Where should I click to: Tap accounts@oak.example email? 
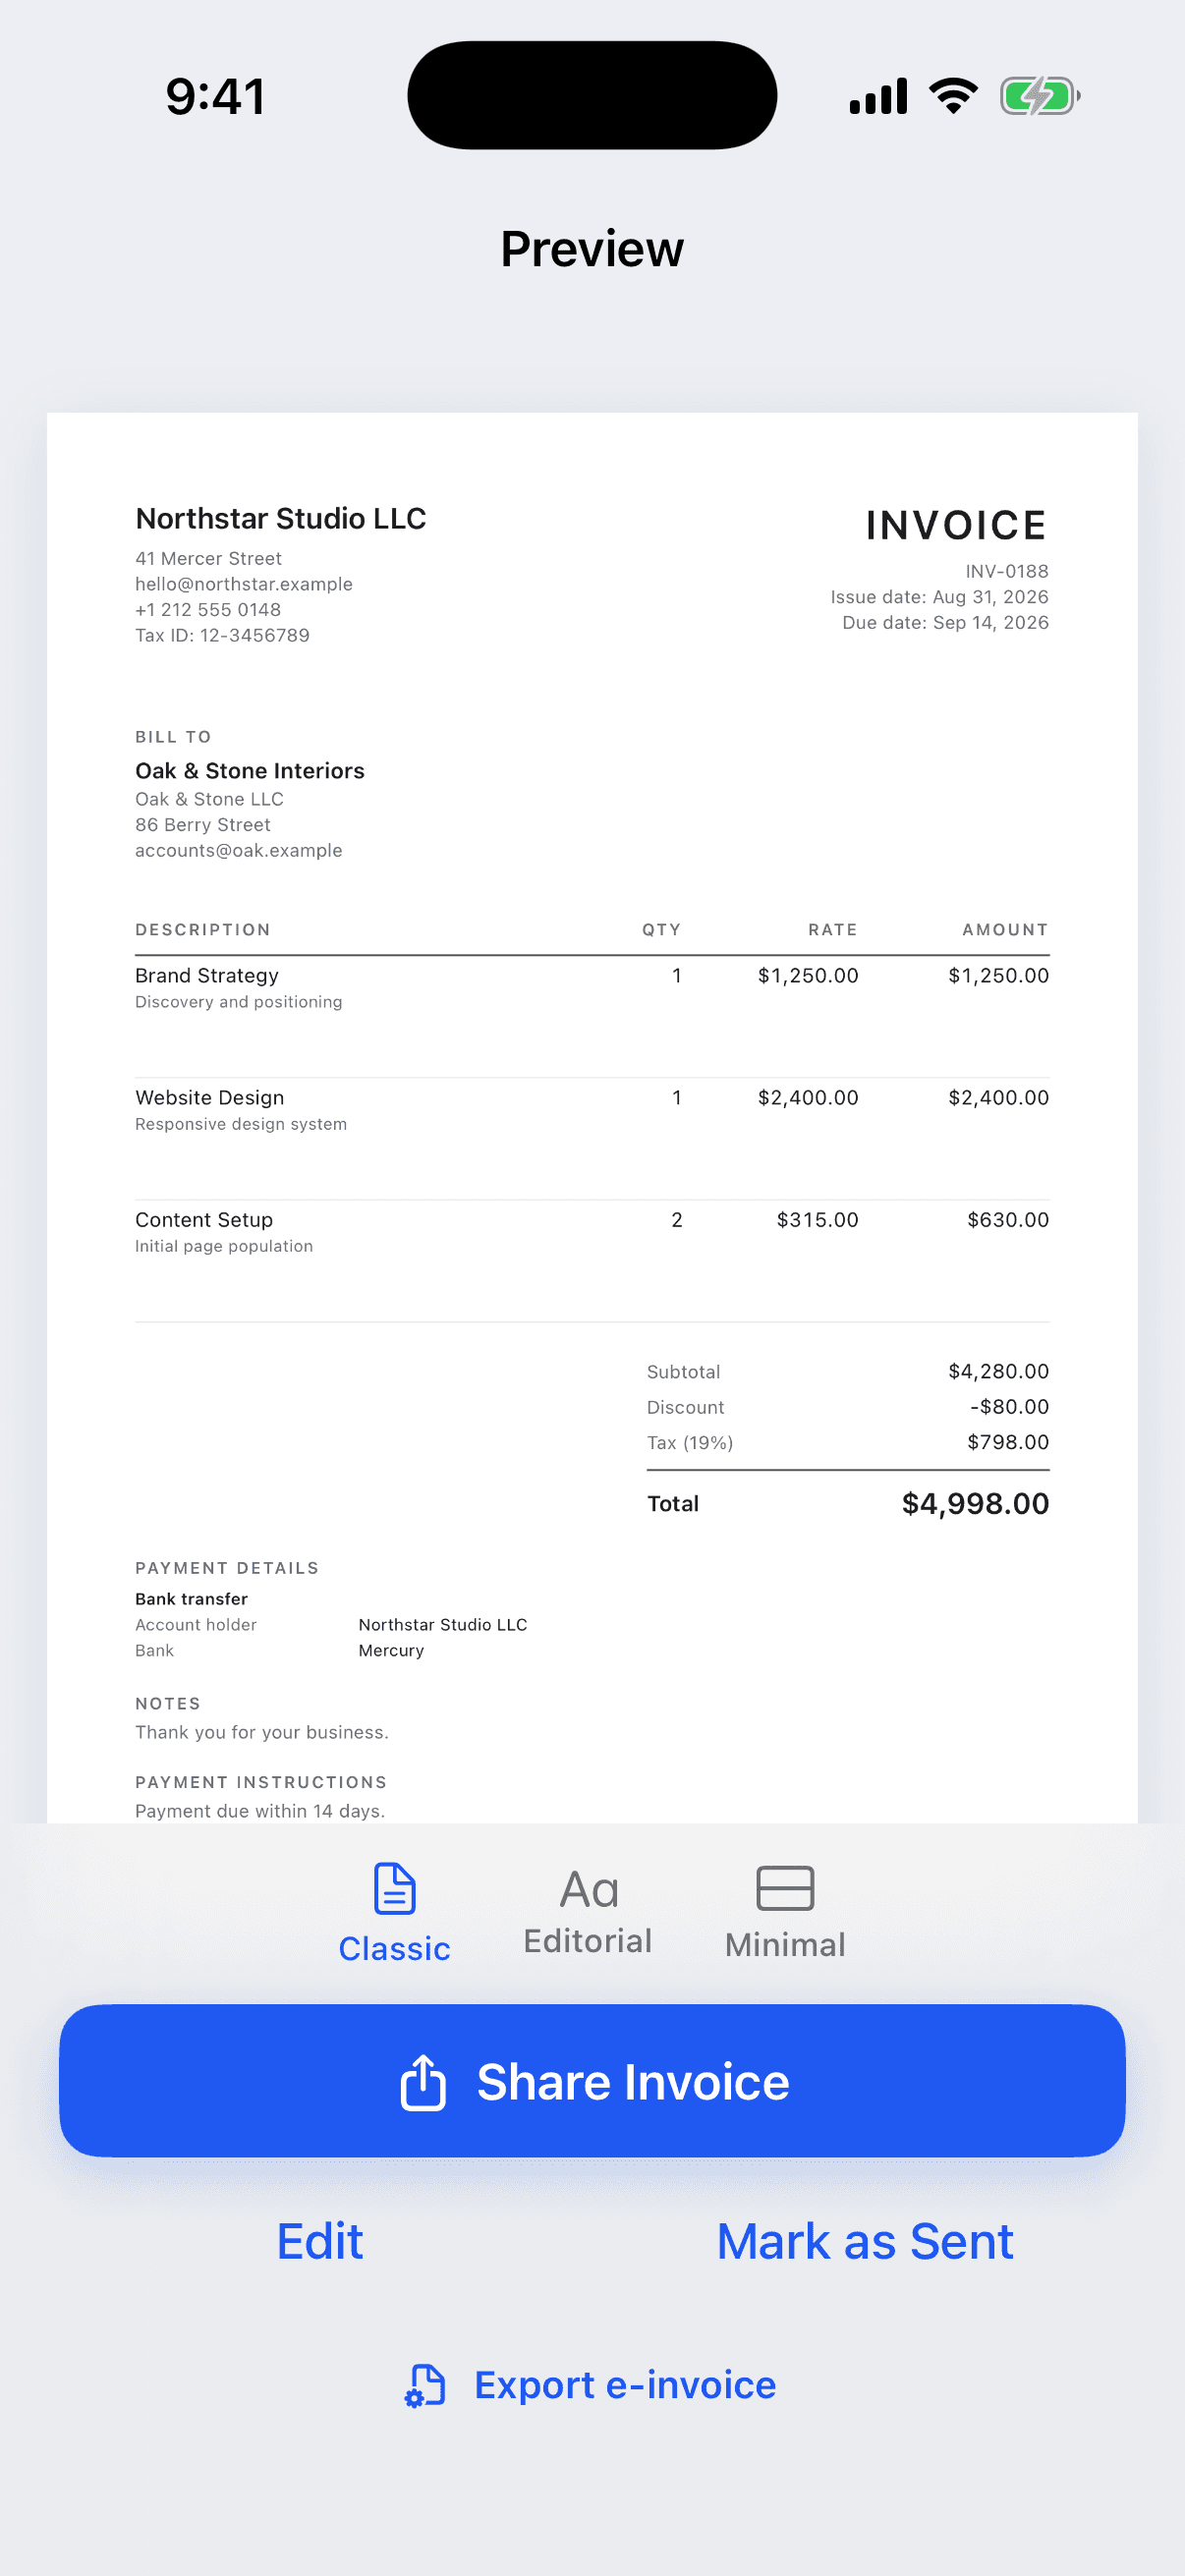click(x=239, y=850)
